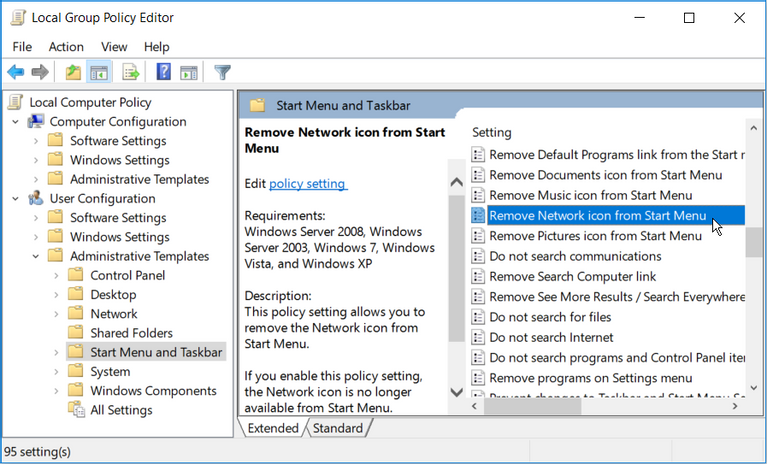The image size is (767, 464).
Task: Click description pane scrollbar down arrow
Action: click(457, 393)
